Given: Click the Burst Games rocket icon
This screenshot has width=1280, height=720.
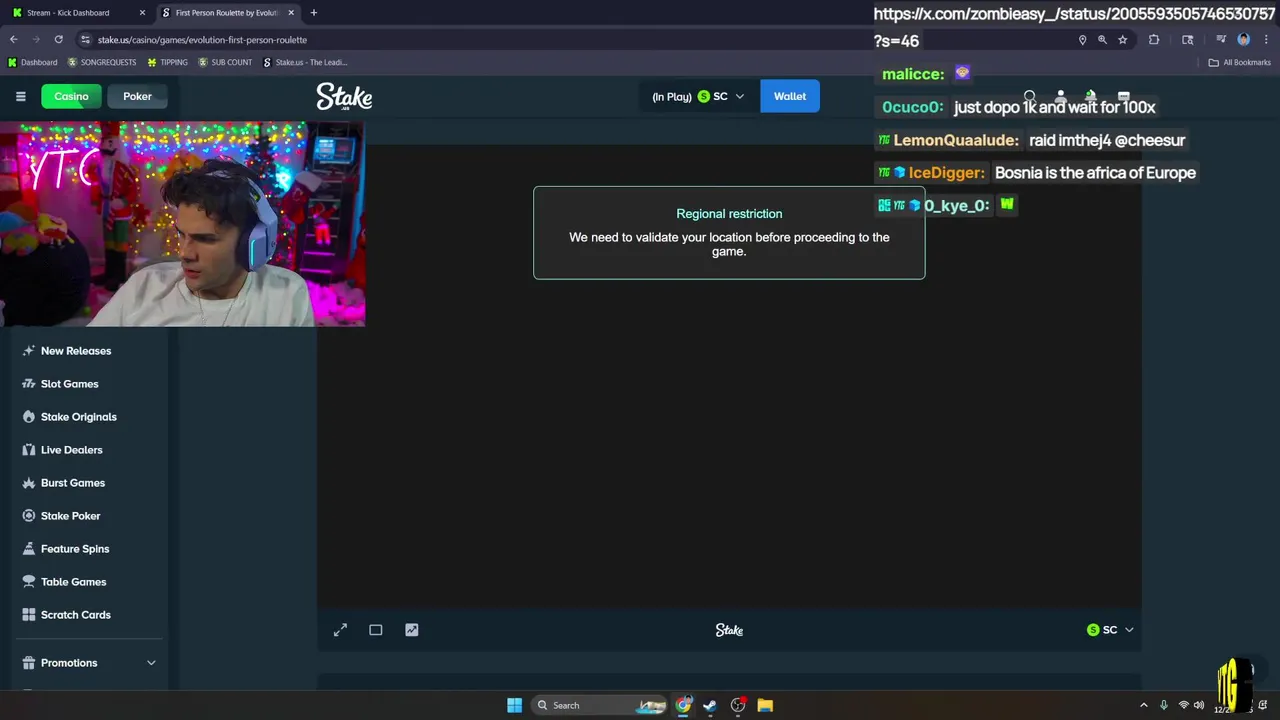Looking at the screenshot, I should coord(29,483).
